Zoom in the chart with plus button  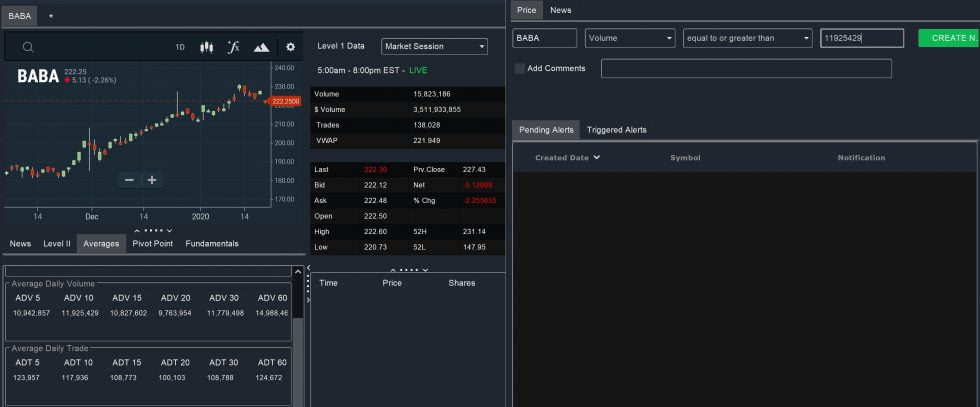click(x=152, y=180)
